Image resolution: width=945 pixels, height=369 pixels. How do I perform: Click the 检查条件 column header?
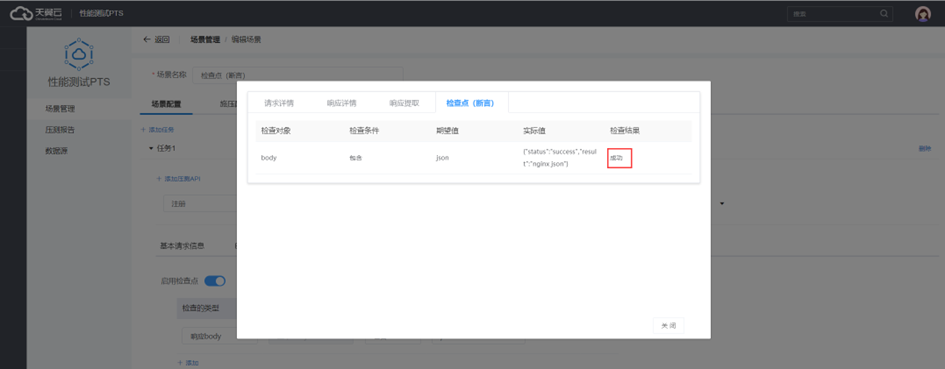(x=363, y=131)
